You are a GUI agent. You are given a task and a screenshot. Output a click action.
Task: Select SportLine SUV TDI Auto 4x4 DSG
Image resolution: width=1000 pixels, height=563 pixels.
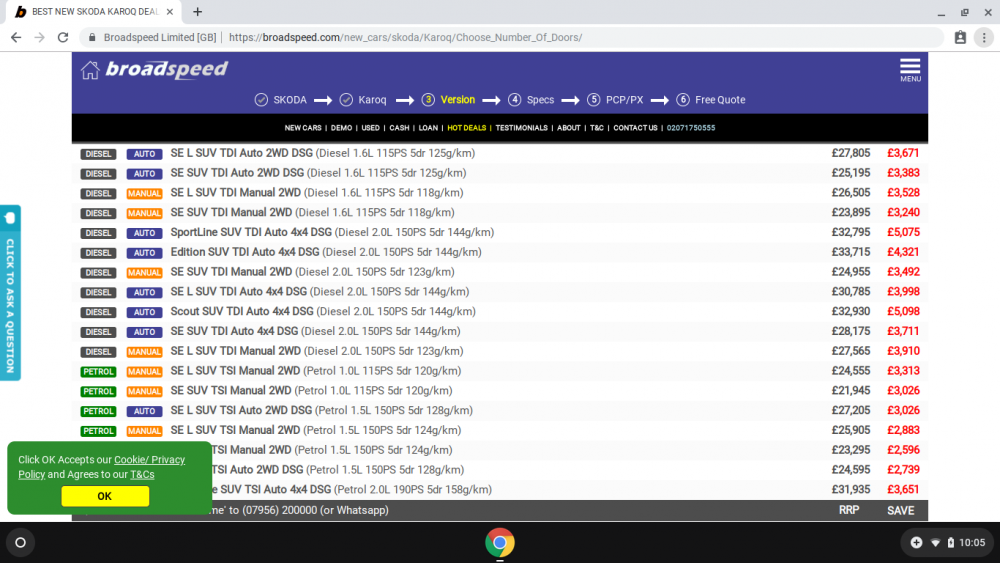point(332,233)
